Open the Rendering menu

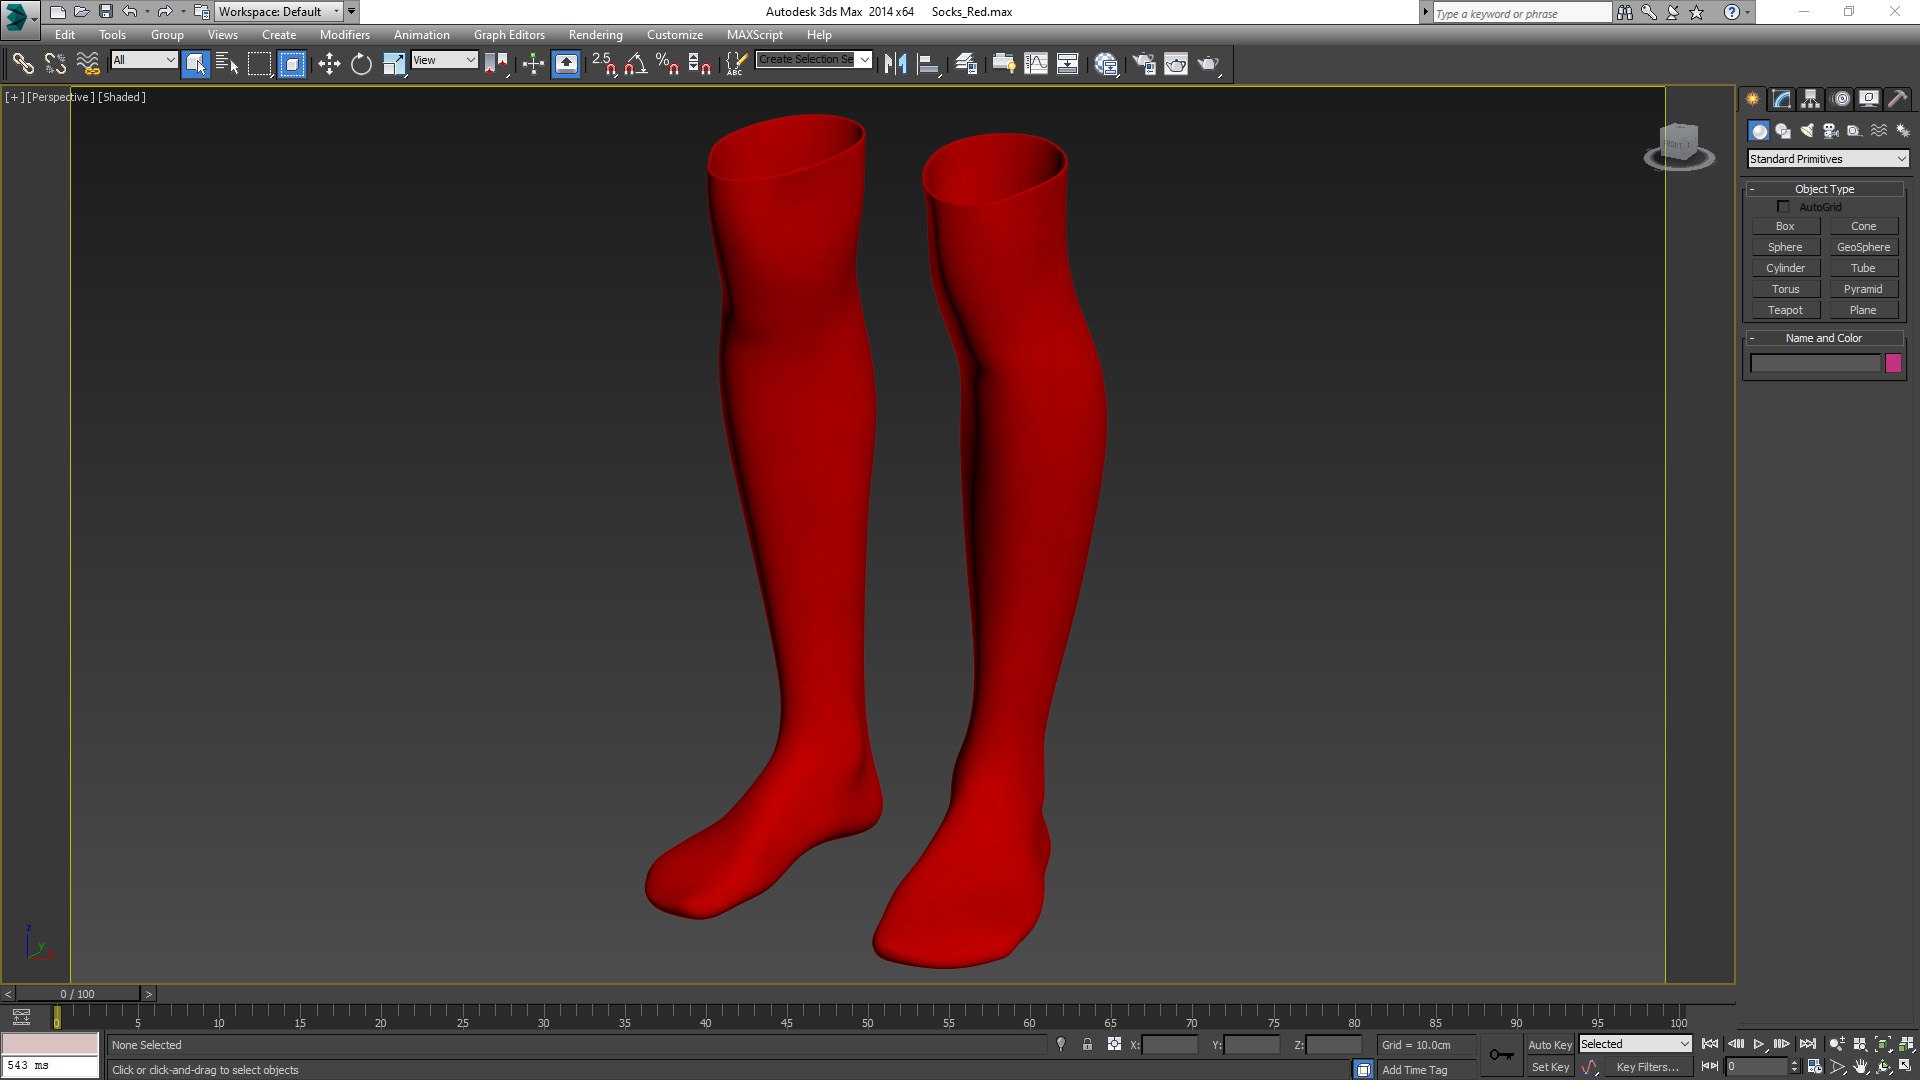pyautogui.click(x=595, y=34)
